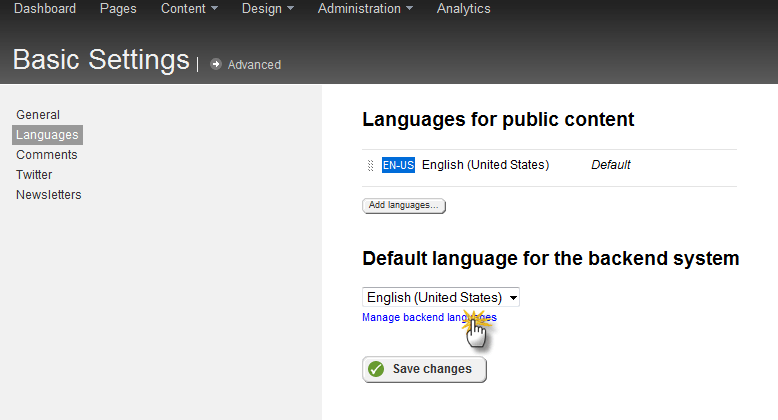Open Newsletters settings in sidebar
This screenshot has height=420, width=778.
click(49, 195)
